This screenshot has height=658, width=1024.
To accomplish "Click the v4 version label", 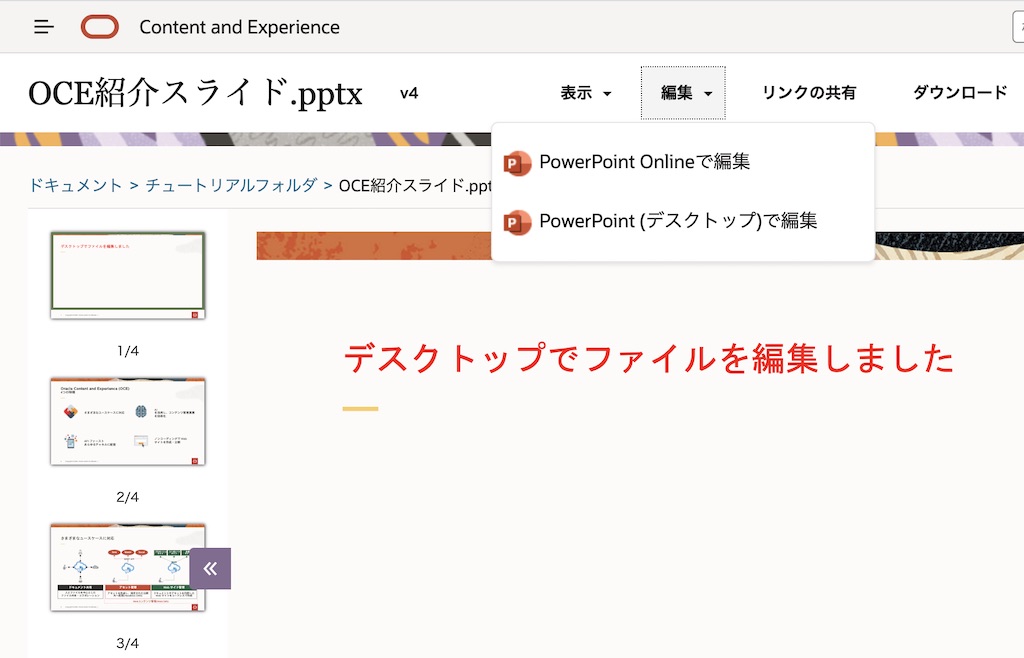I will 409,93.
